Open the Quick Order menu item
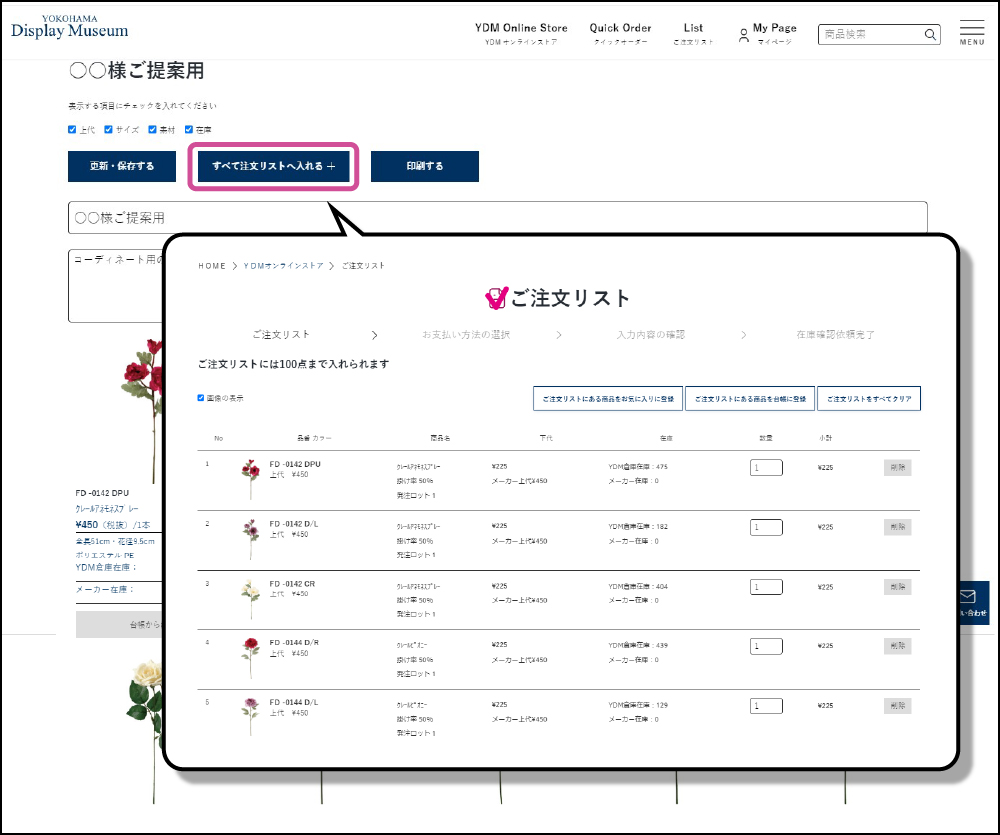The height and width of the screenshot is (835, 1000). pos(620,33)
